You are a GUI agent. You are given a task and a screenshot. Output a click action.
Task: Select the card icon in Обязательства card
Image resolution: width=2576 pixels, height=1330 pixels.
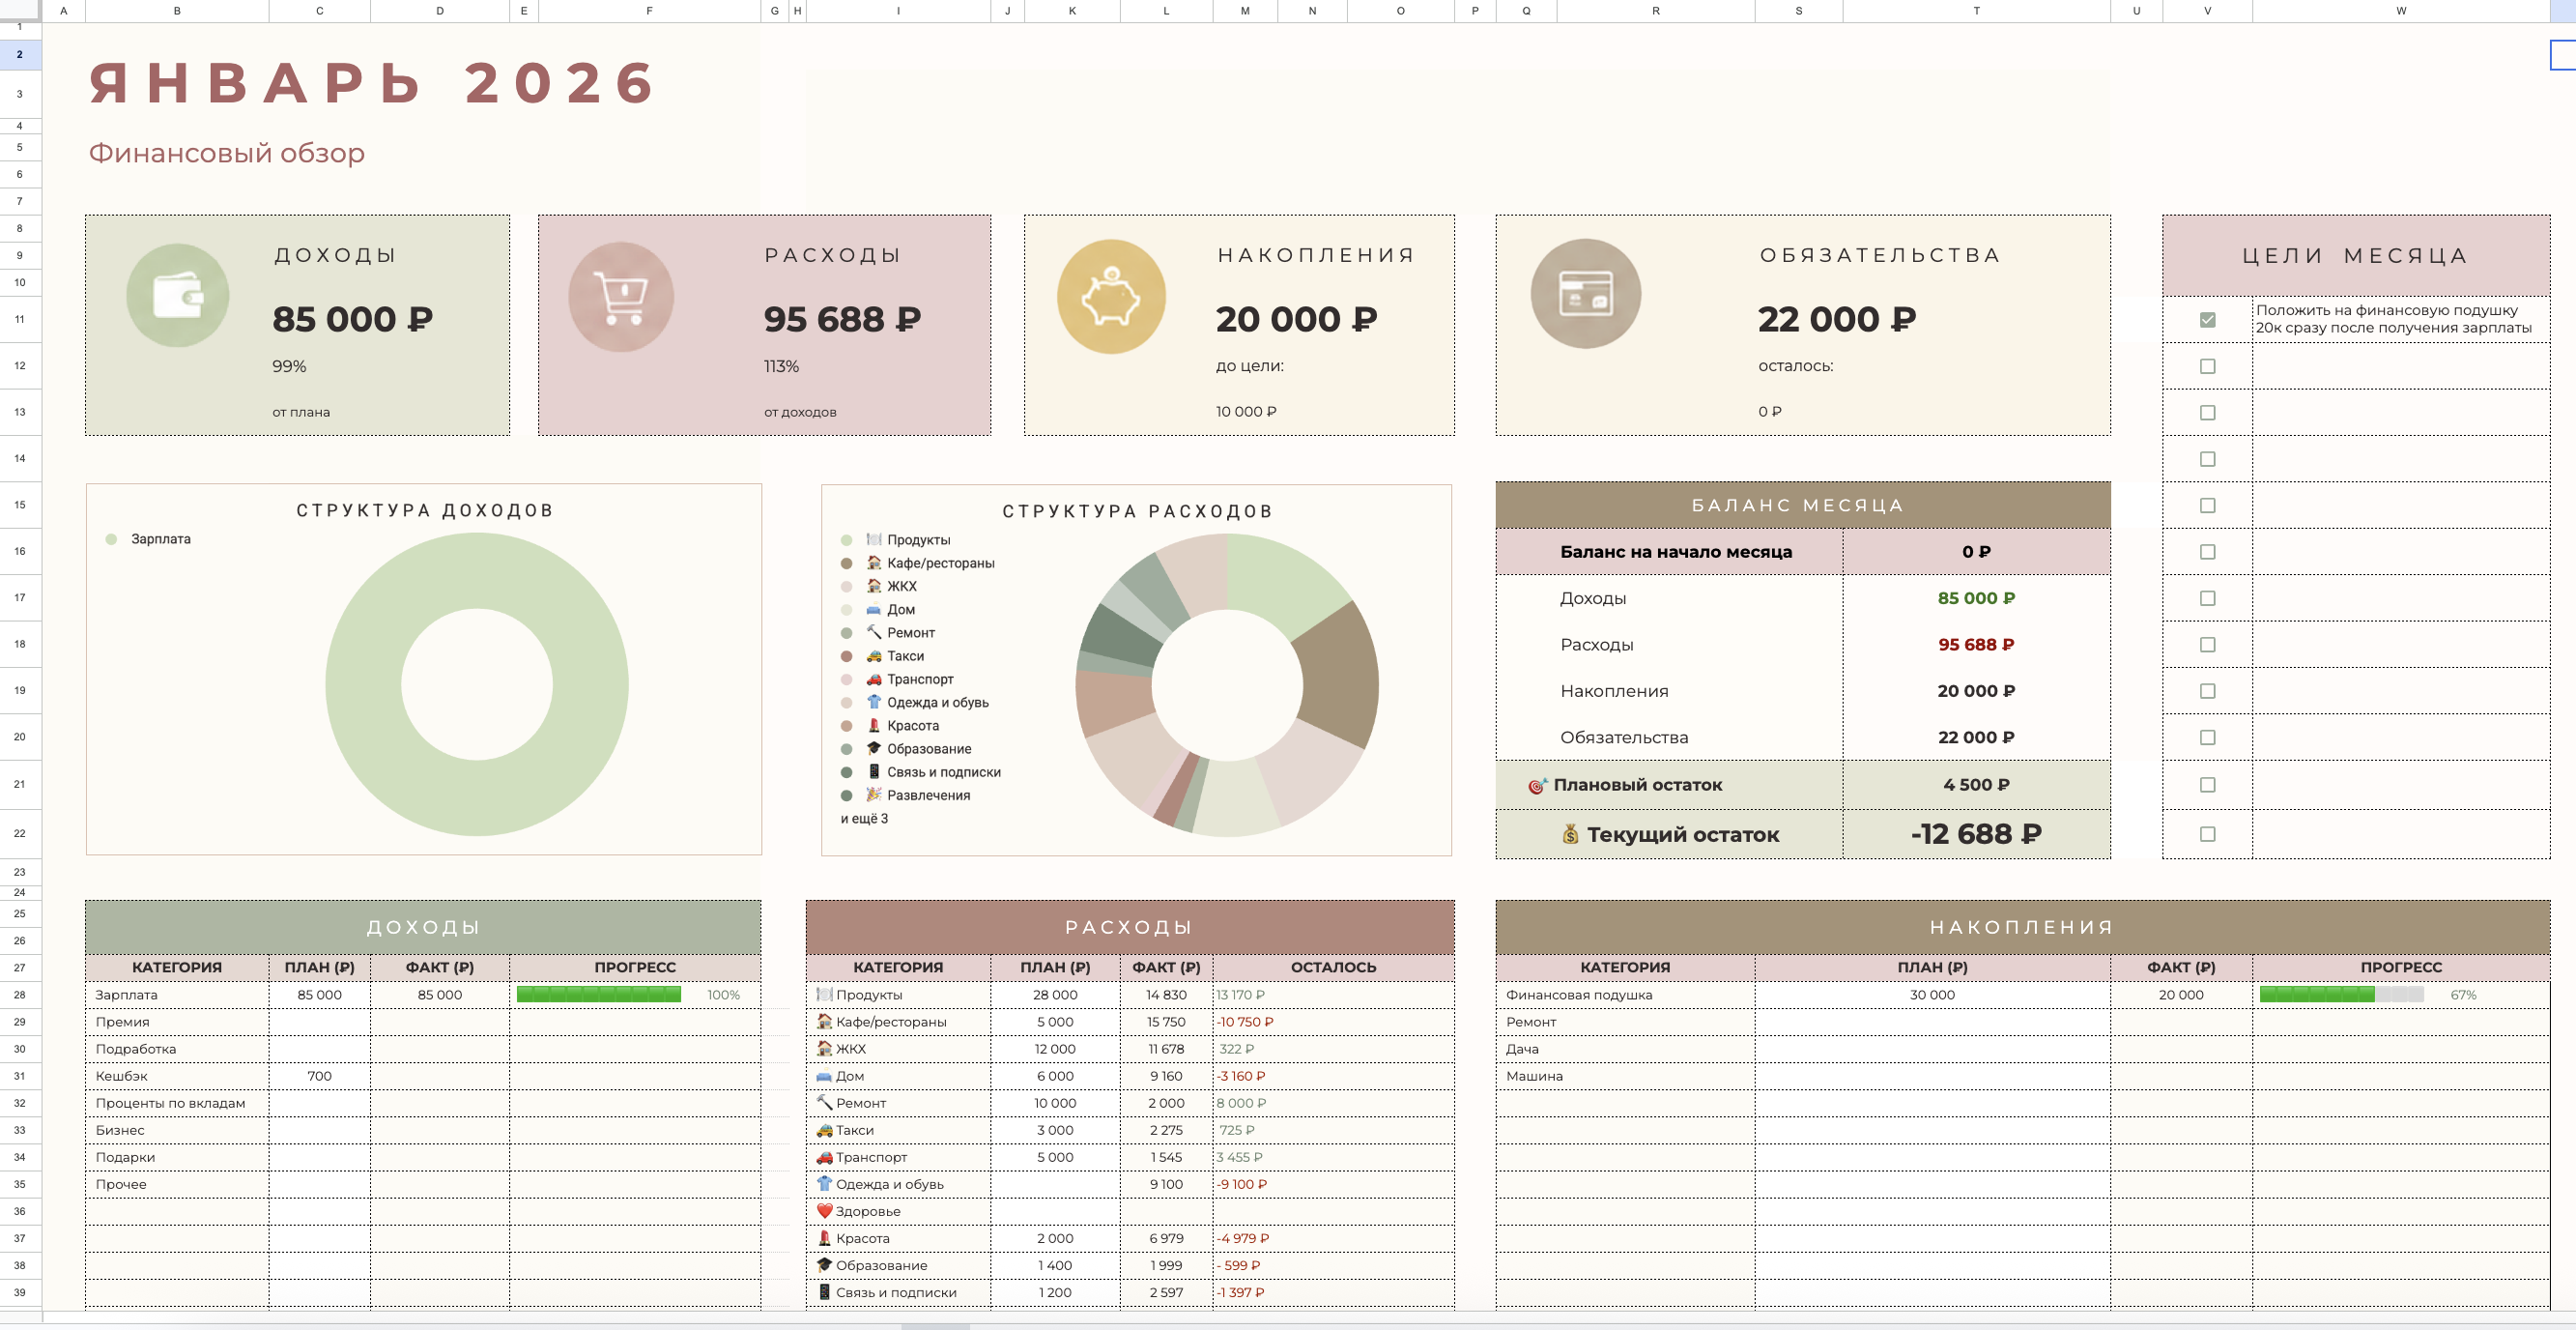point(1586,294)
